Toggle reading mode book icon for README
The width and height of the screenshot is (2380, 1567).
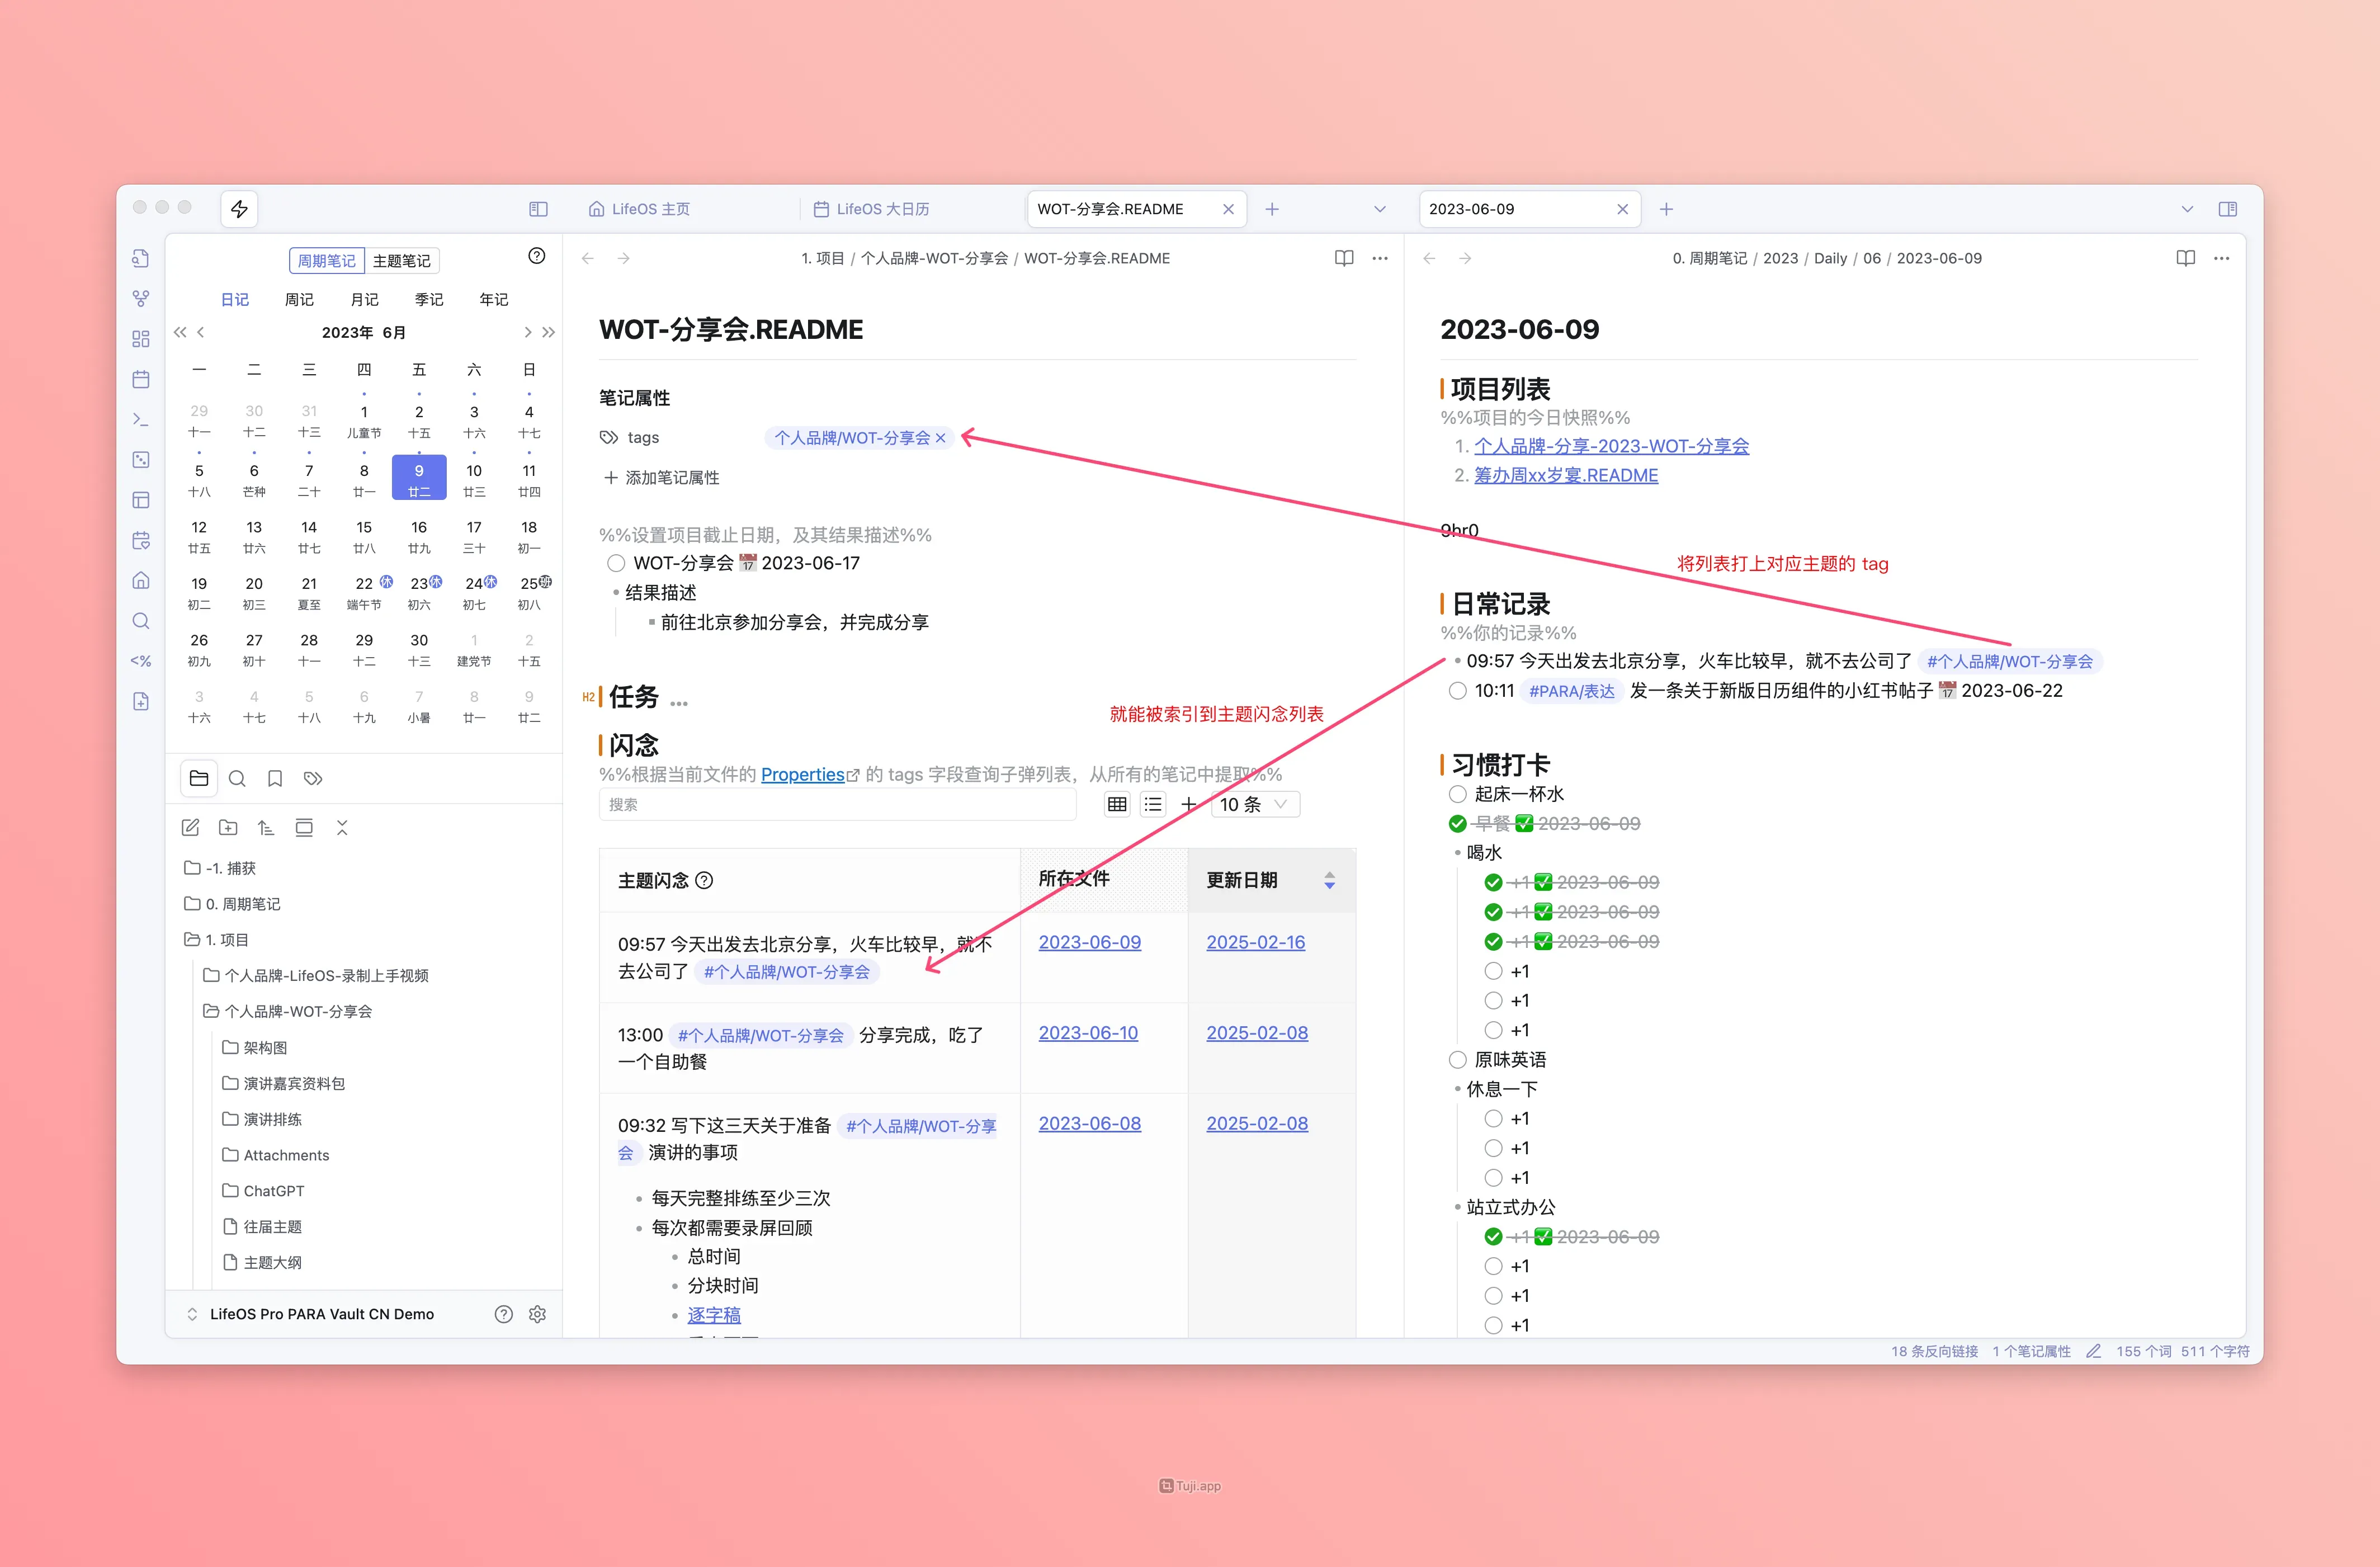click(1344, 258)
